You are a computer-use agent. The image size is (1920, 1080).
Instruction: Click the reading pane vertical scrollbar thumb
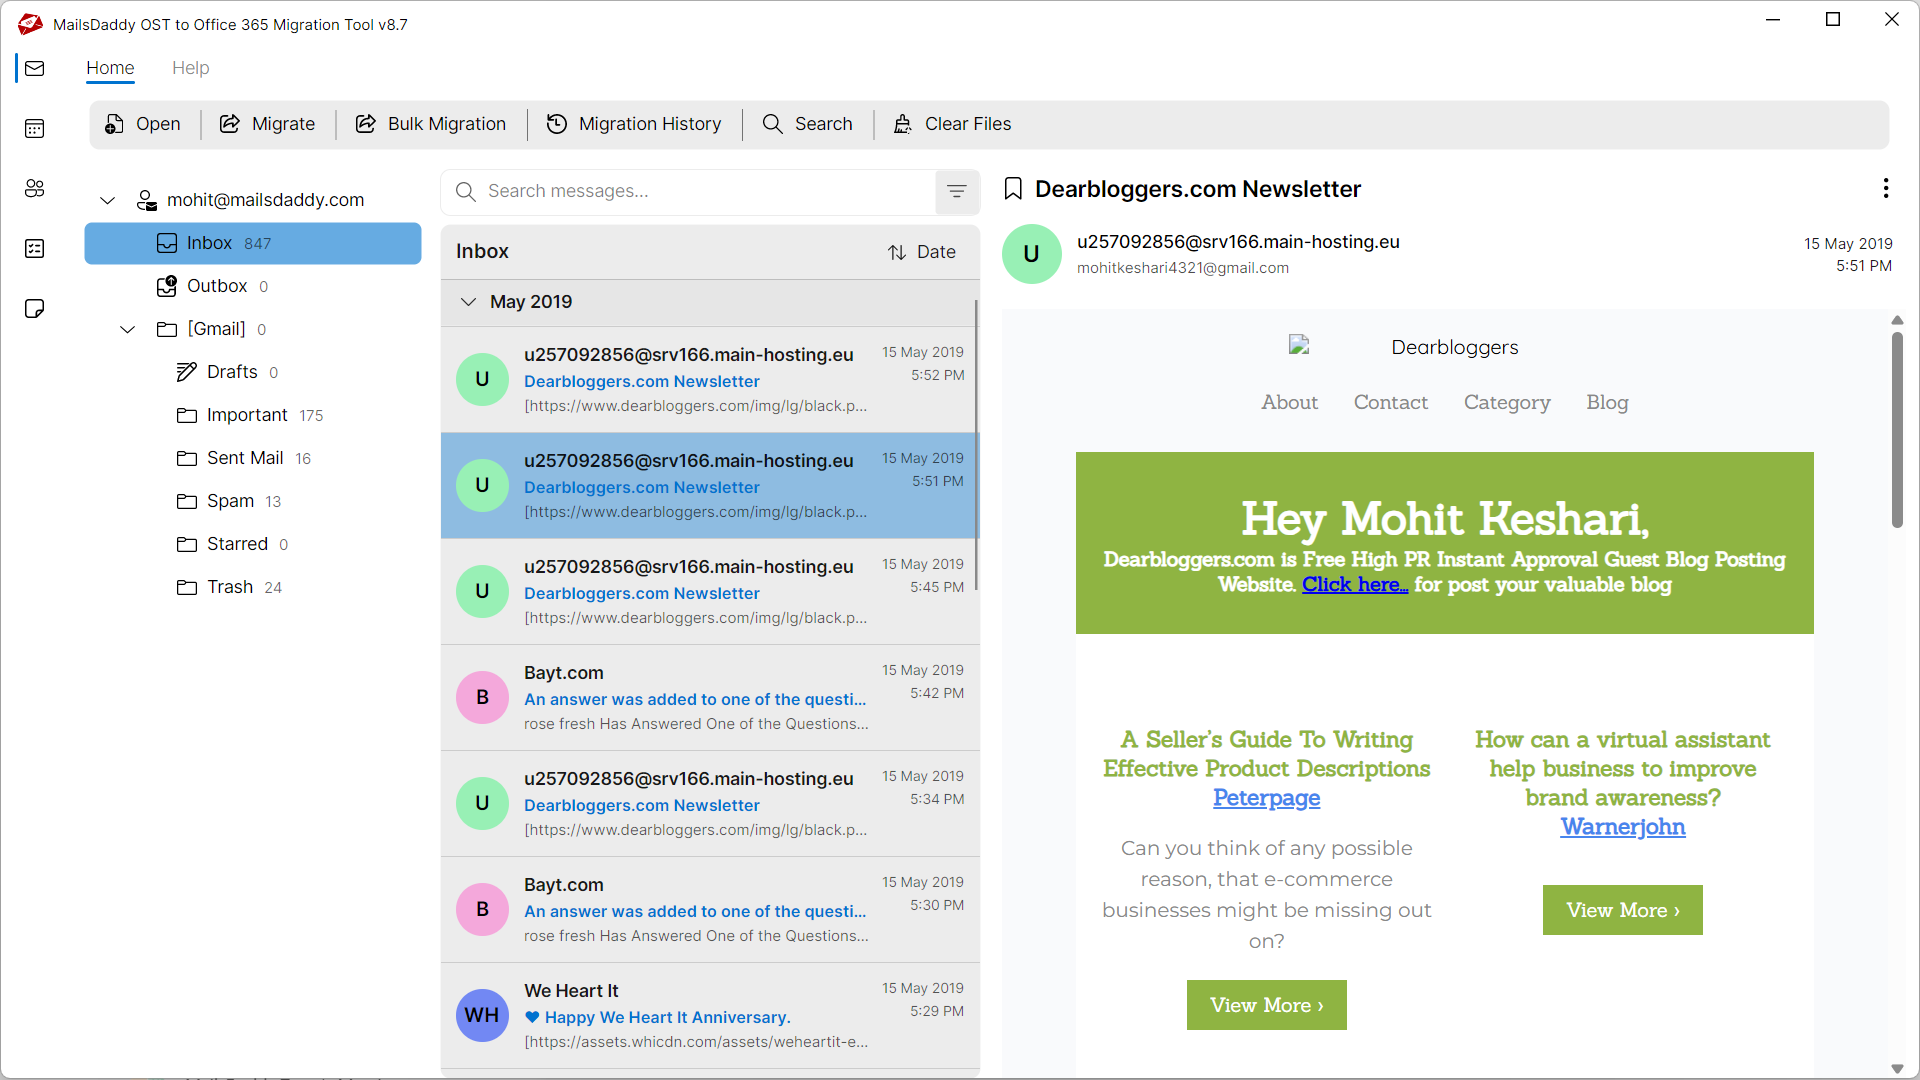point(1897,430)
